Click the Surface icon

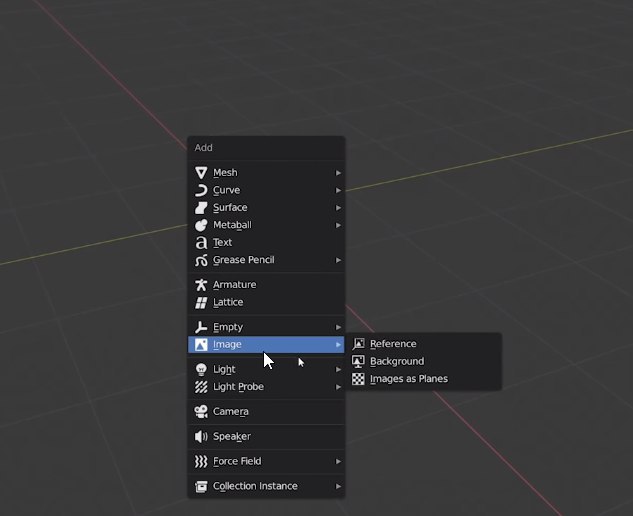(x=201, y=208)
